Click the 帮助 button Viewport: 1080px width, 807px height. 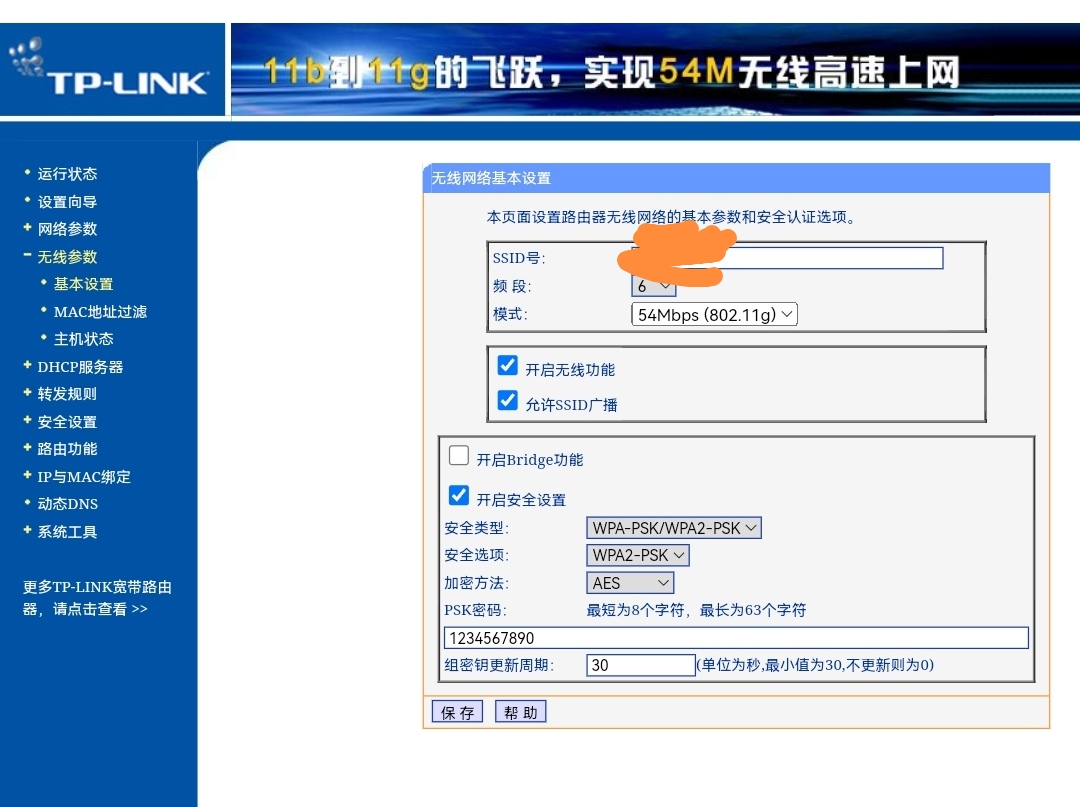coord(521,712)
